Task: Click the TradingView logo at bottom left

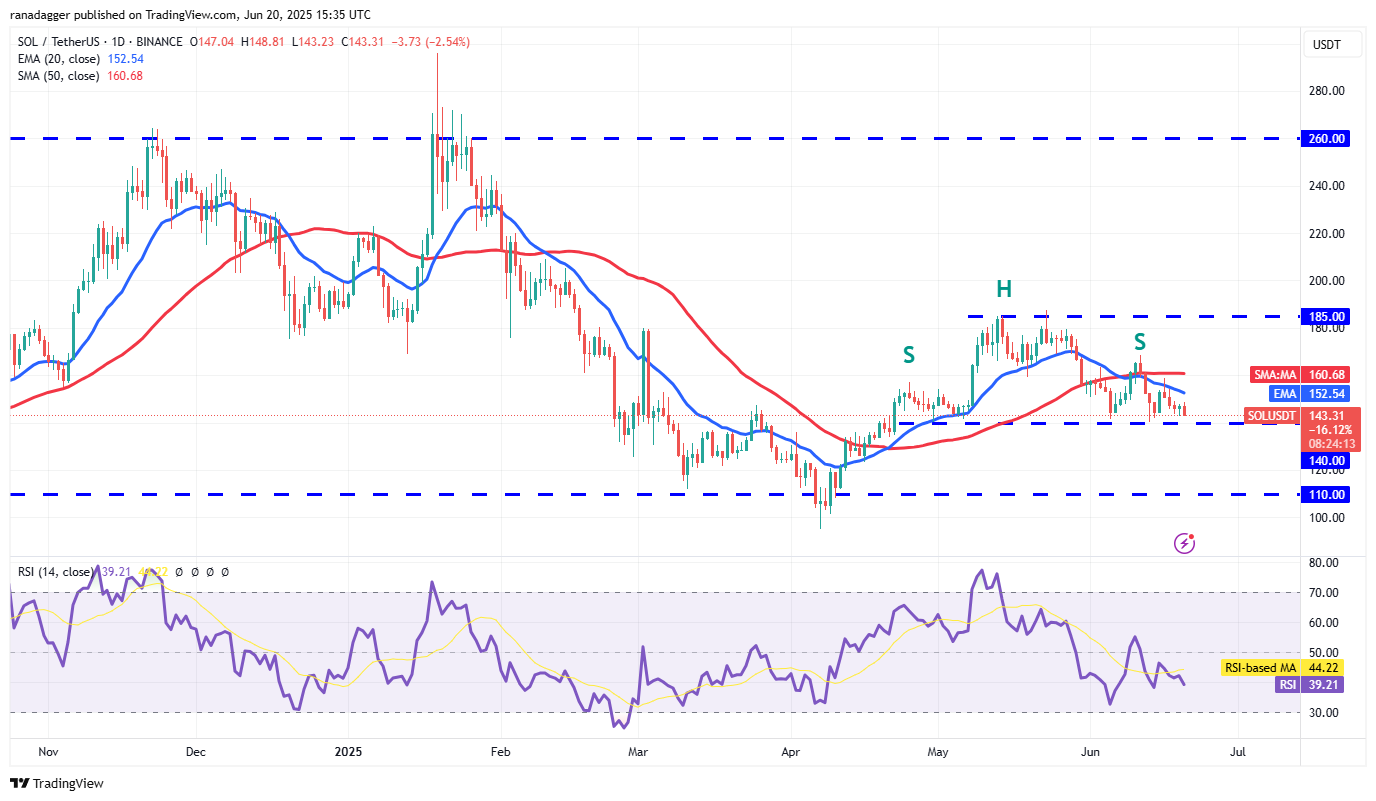Action: 57,783
